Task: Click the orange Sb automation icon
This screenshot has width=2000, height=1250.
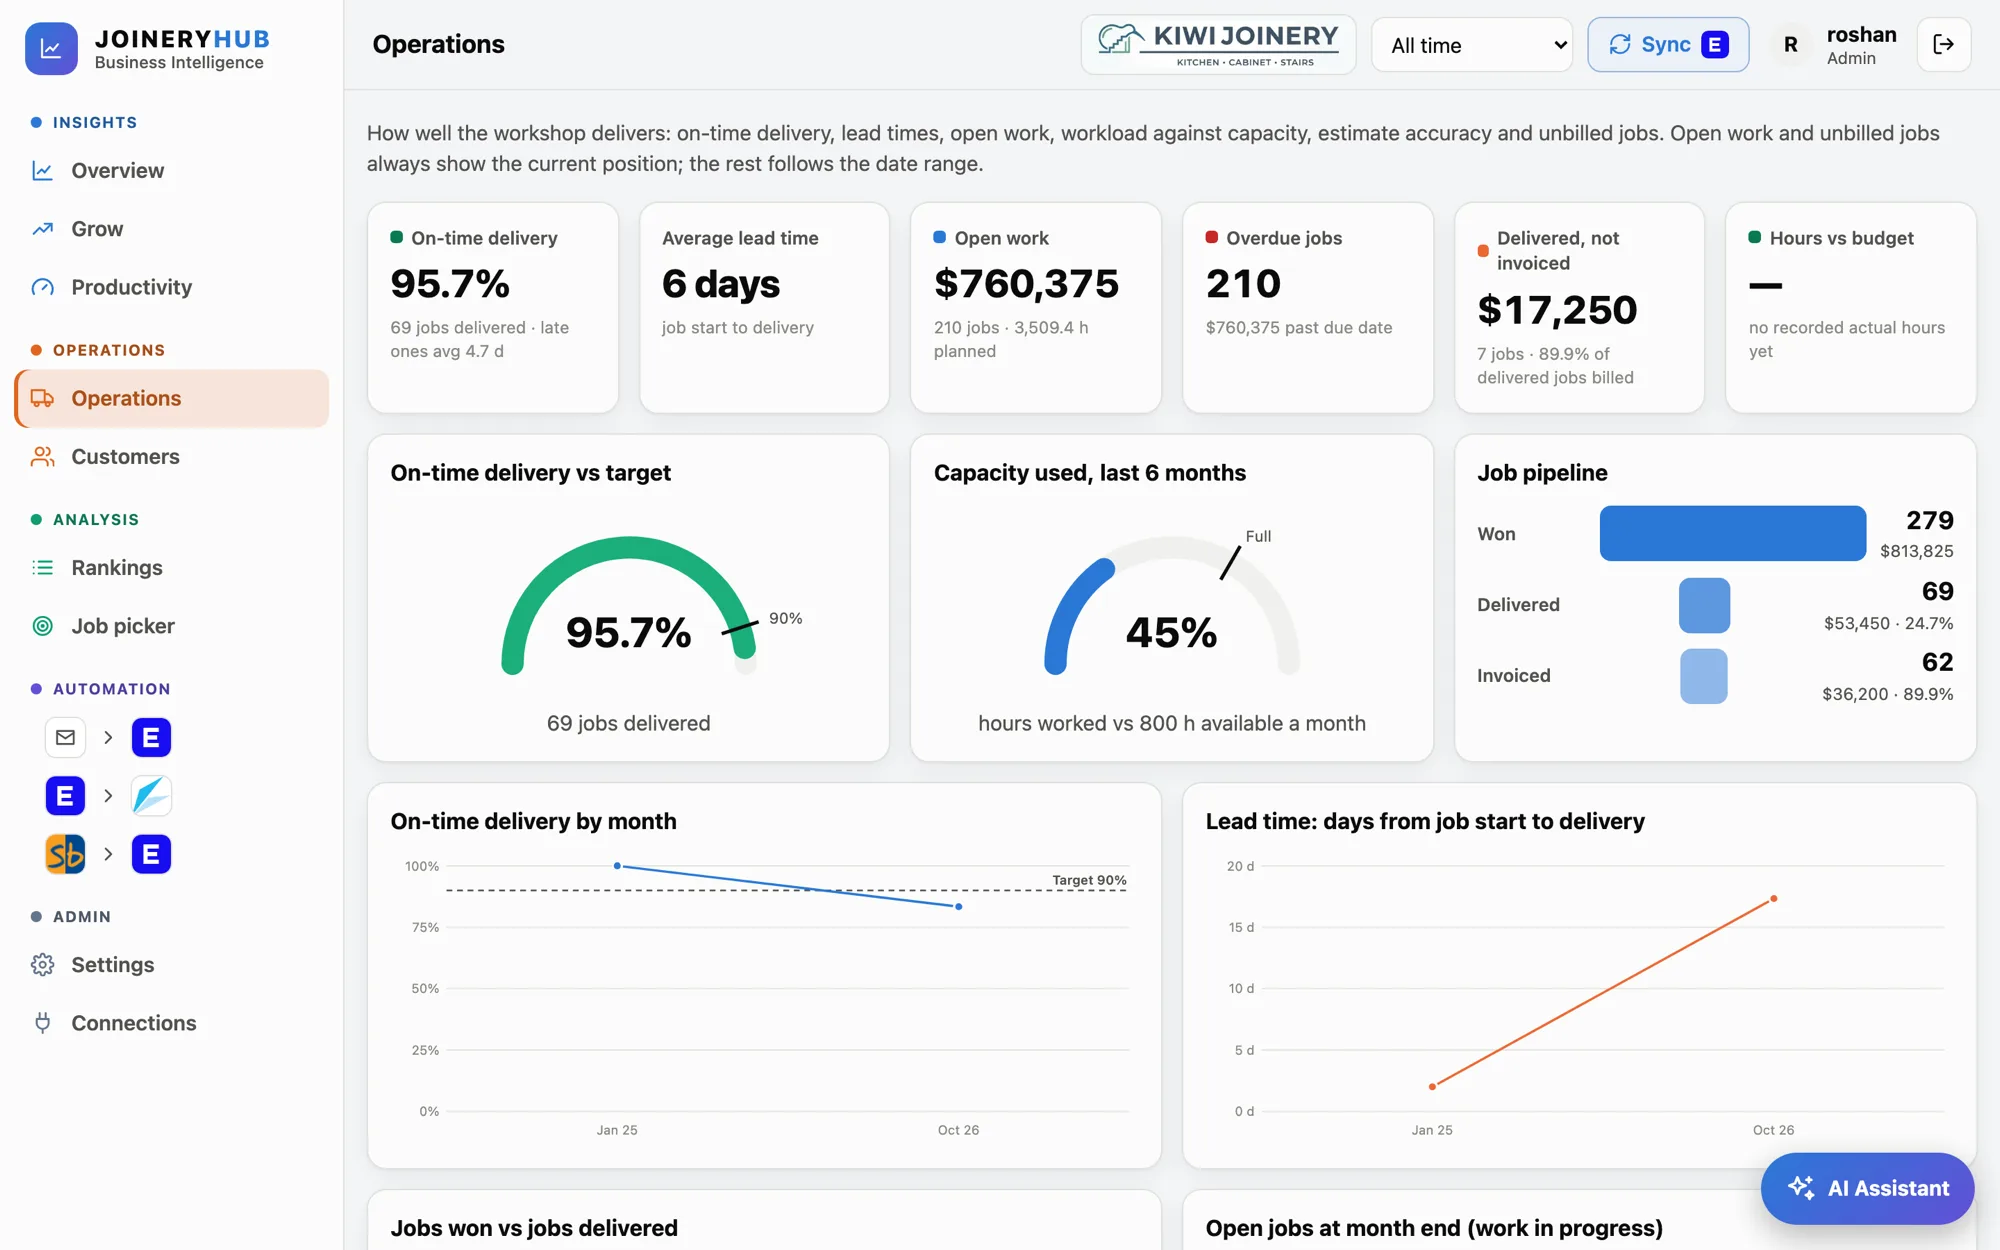Action: point(65,854)
